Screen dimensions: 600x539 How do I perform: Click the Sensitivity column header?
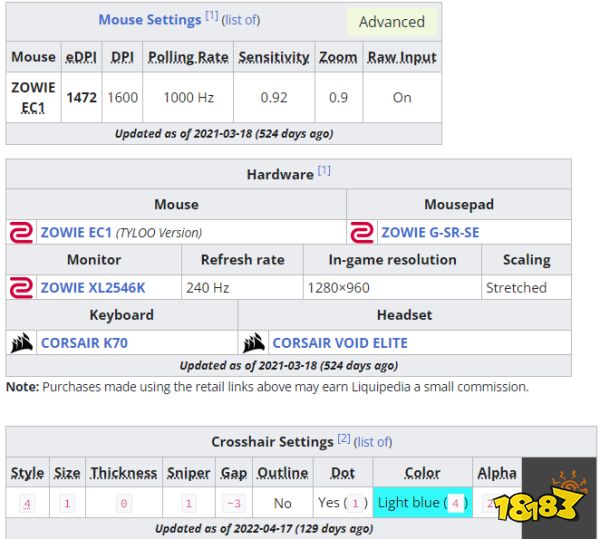point(274,57)
